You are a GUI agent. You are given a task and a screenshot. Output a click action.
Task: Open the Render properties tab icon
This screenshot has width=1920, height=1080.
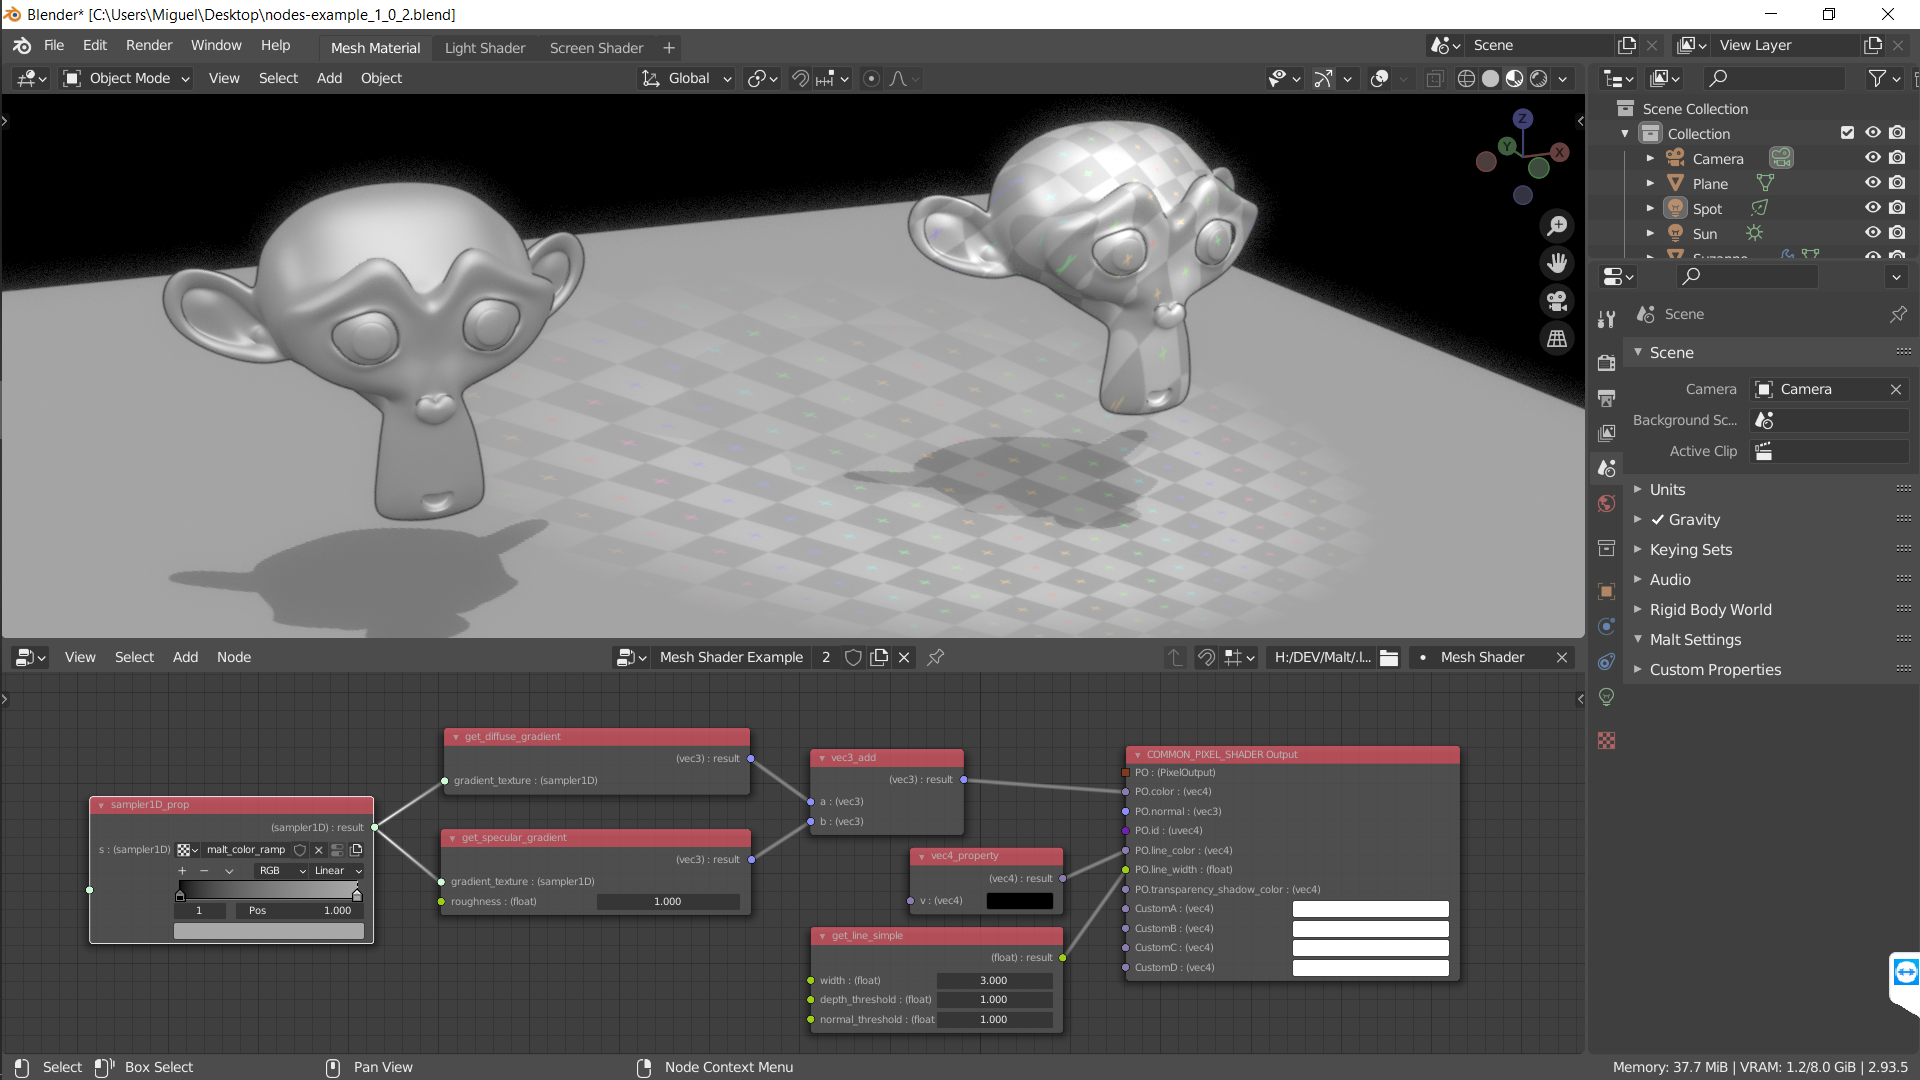(1606, 362)
